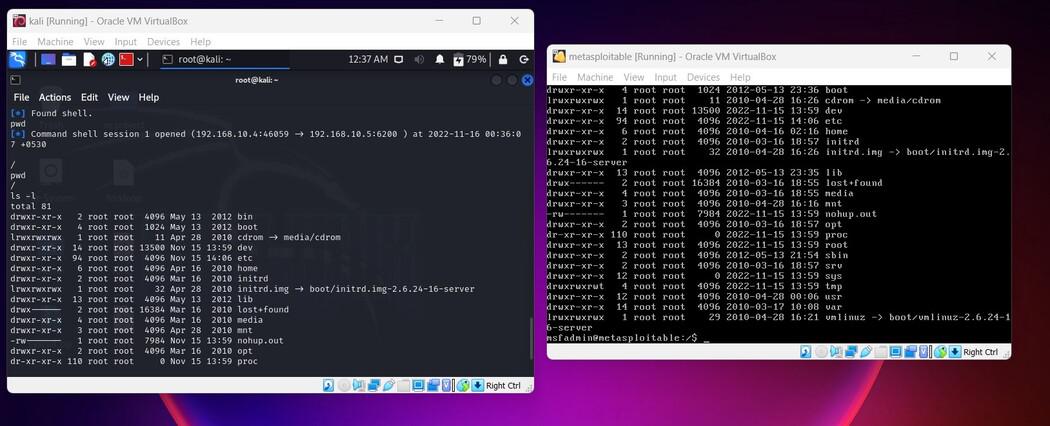Lock the Kali screen with padlock icon
The height and width of the screenshot is (426, 1050).
pos(502,60)
